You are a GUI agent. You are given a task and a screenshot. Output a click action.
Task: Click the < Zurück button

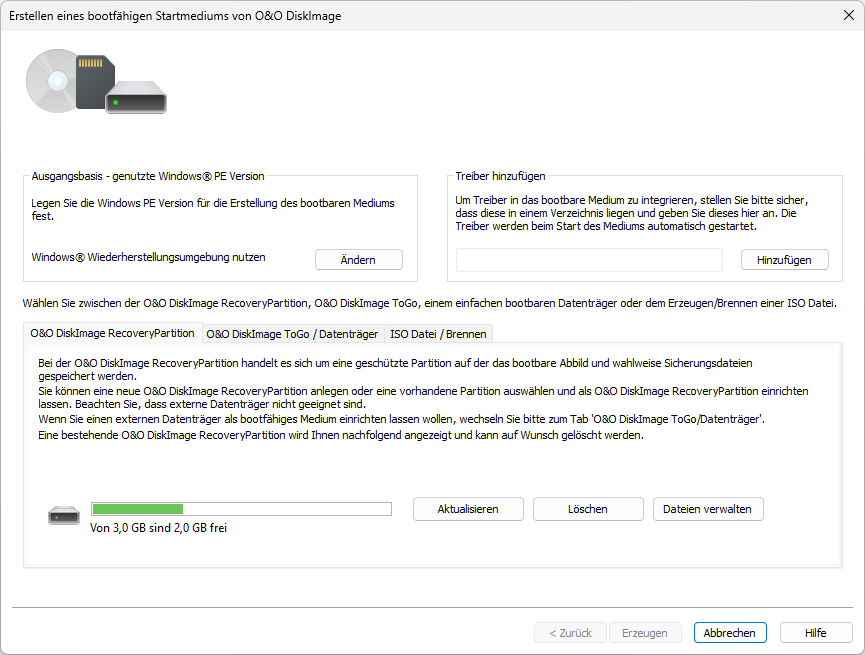click(570, 633)
